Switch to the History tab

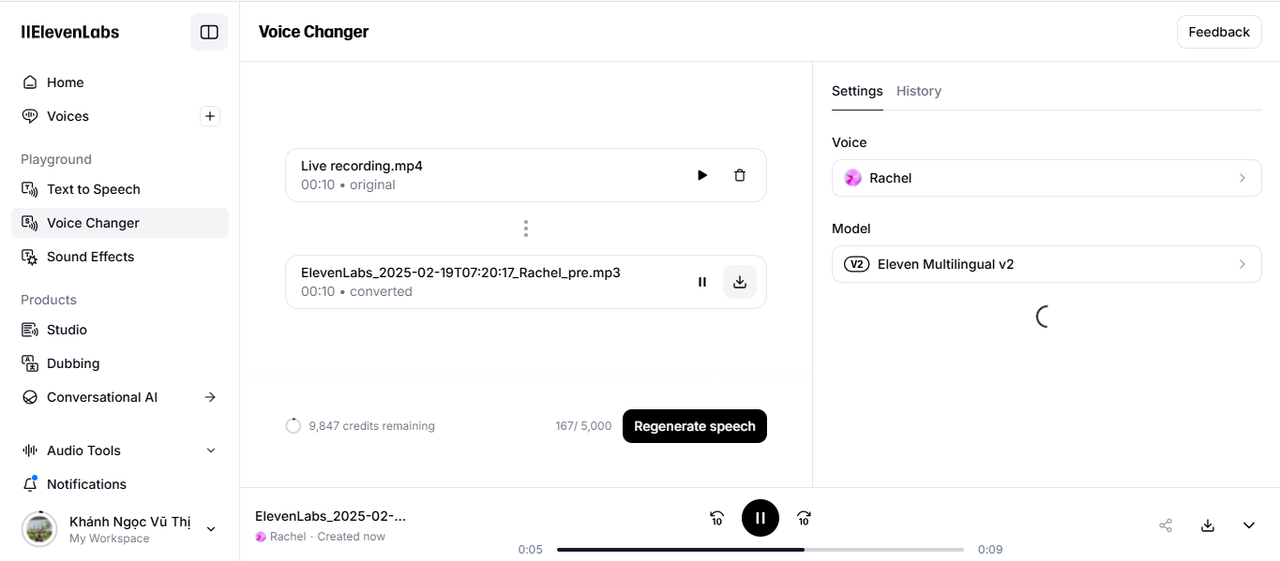(918, 91)
